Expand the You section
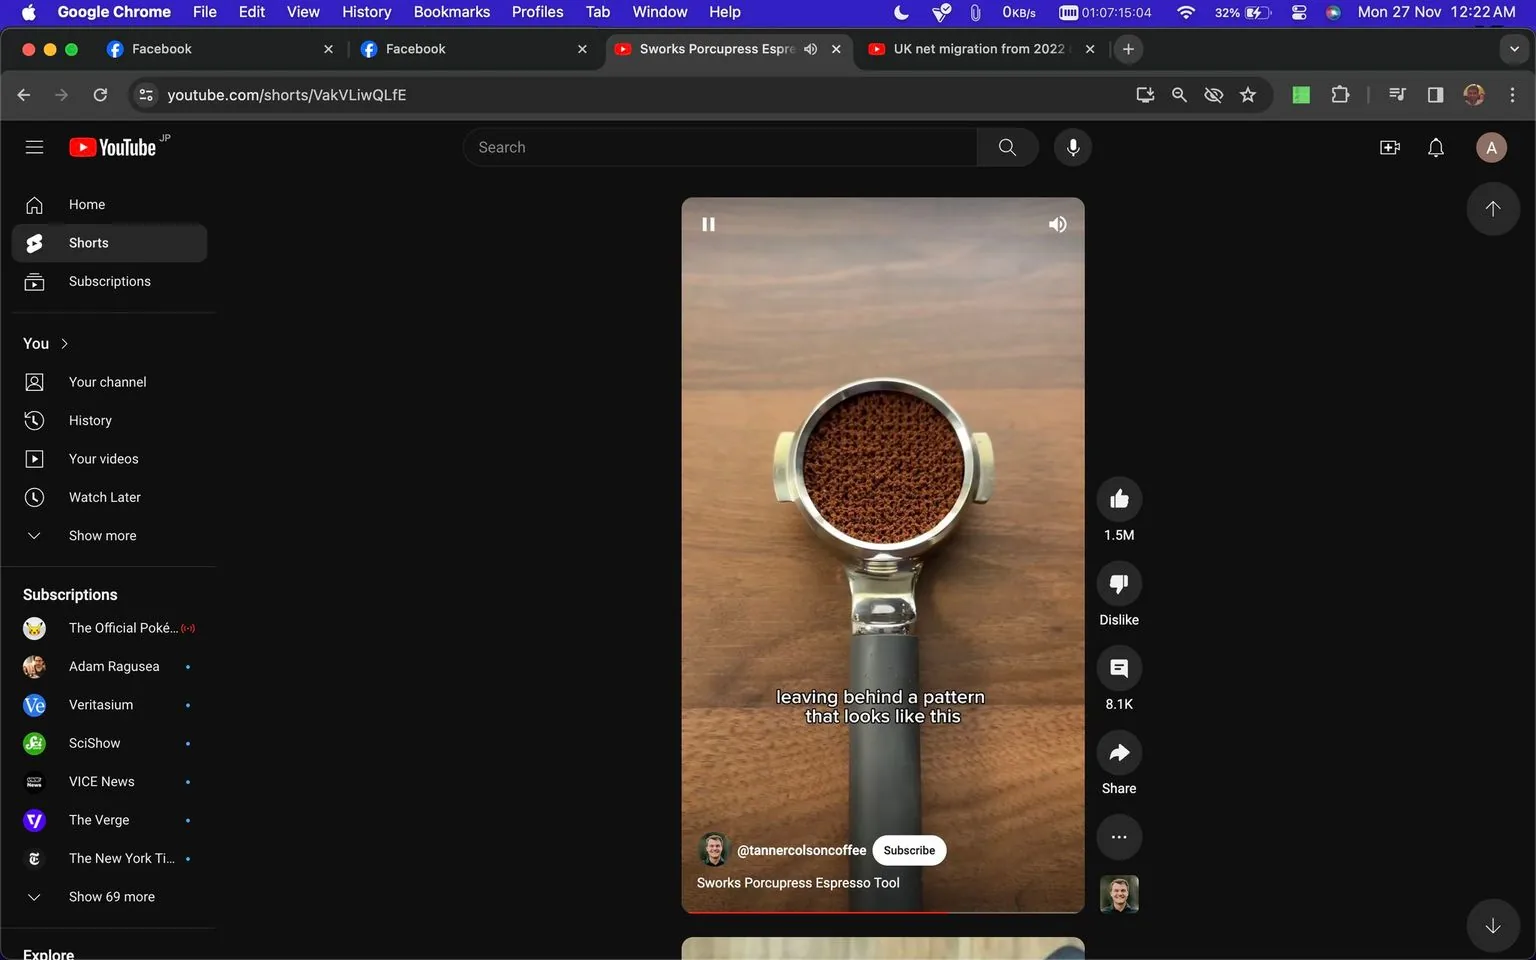Image resolution: width=1536 pixels, height=960 pixels. click(x=40, y=343)
